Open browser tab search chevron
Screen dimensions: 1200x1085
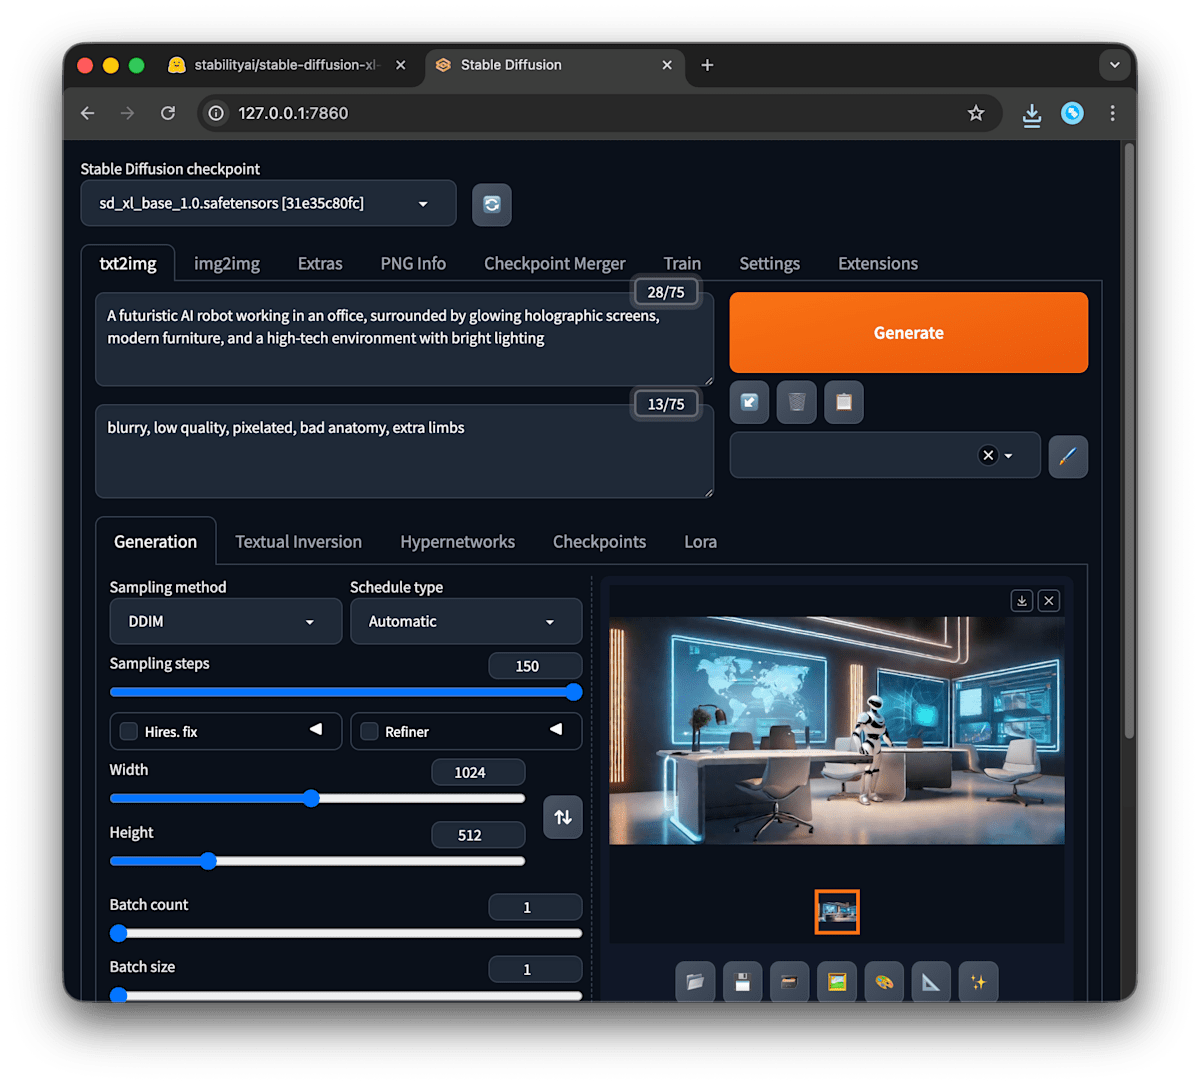pos(1114,65)
